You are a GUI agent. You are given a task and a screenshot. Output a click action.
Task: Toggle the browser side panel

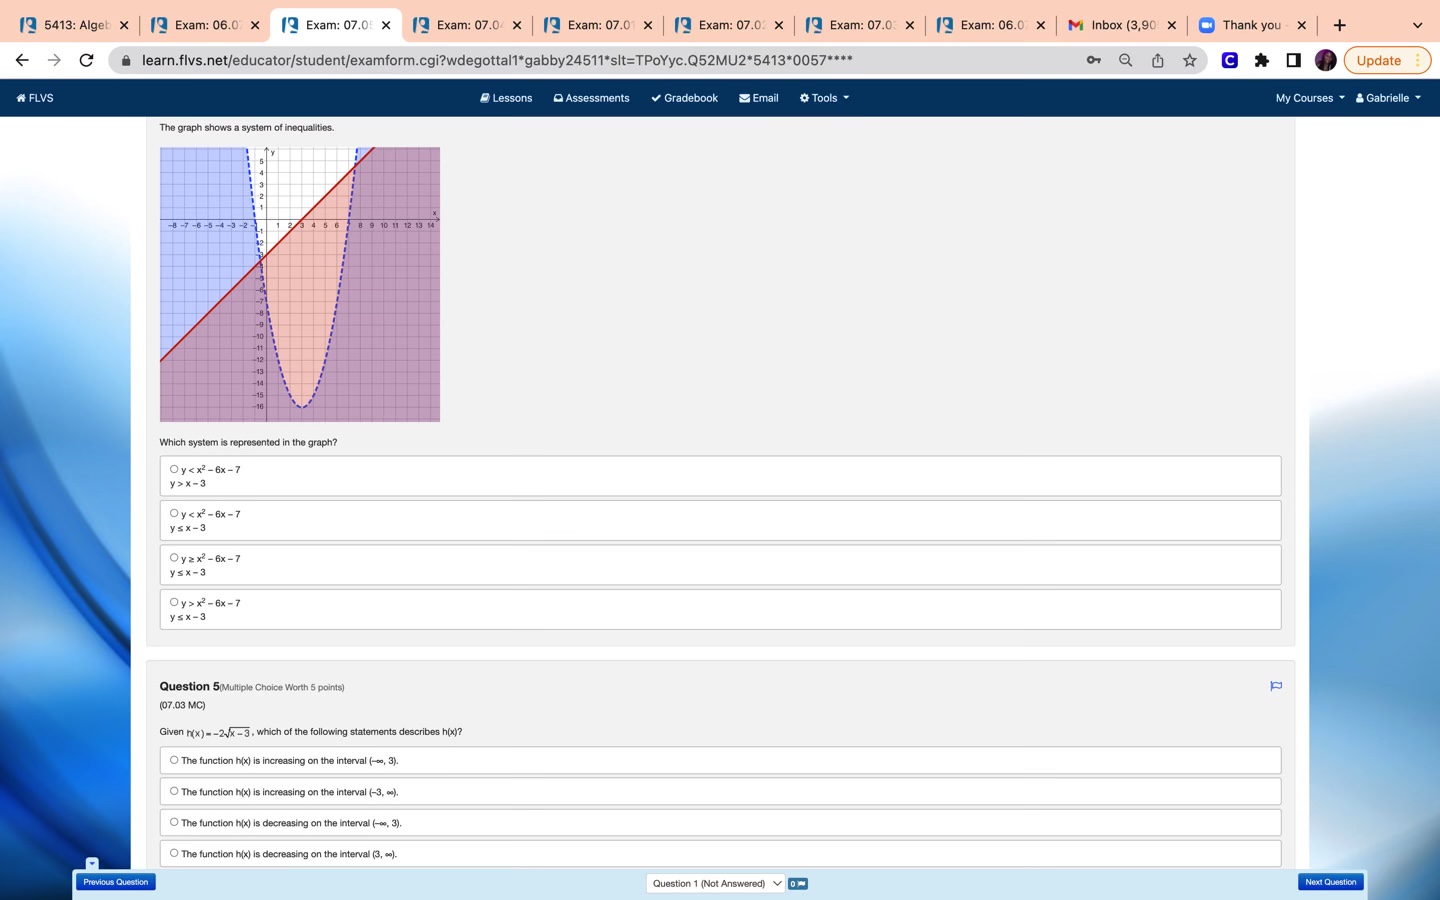pyautogui.click(x=1294, y=60)
